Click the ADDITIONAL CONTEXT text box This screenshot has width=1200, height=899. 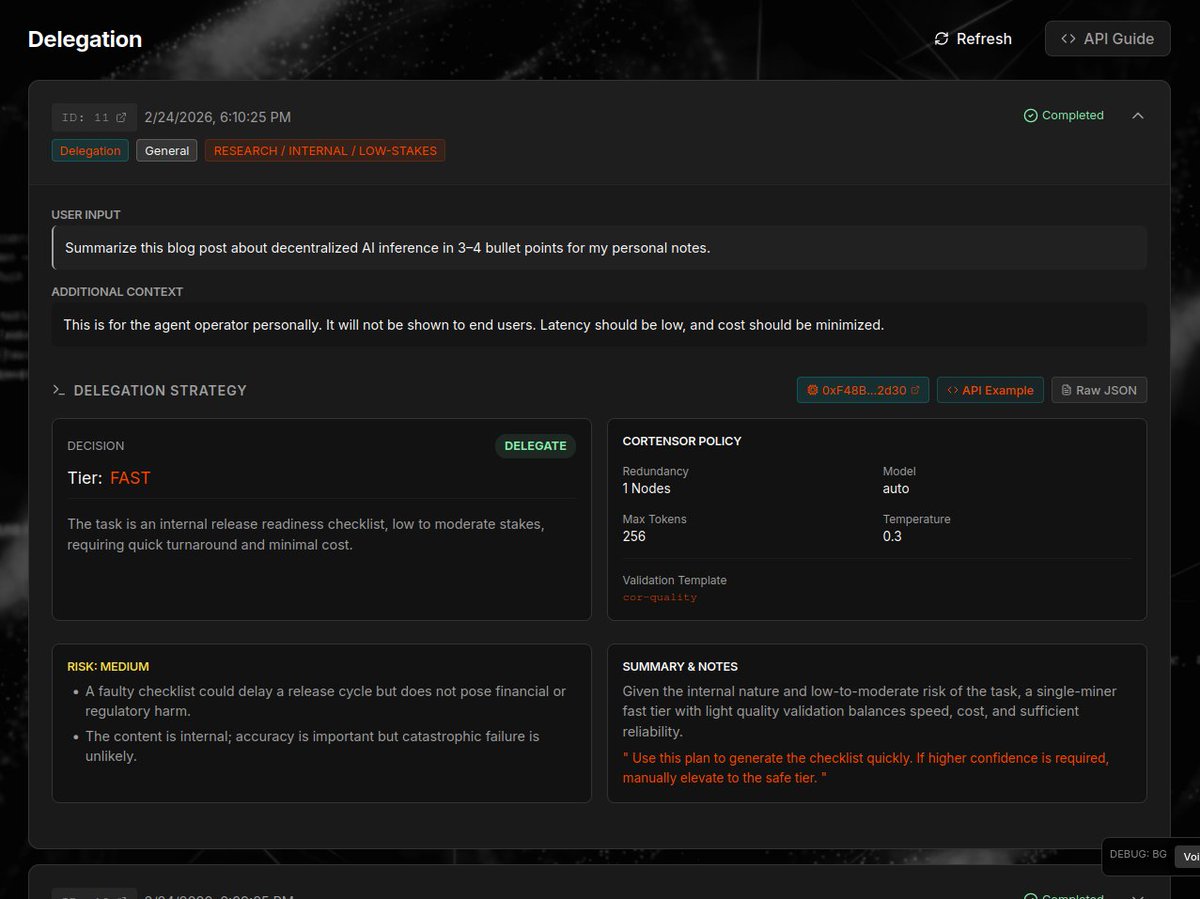click(599, 325)
